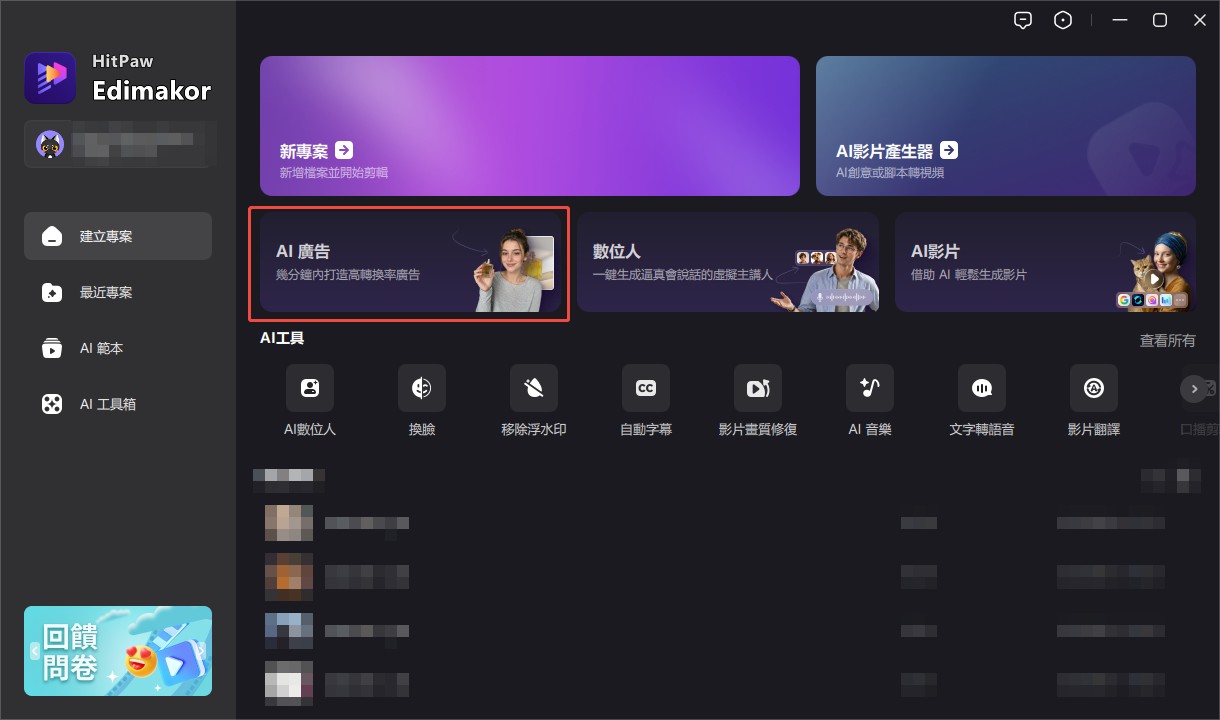Viewport: 1220px width, 720px height.
Task: Open the 換臉 face swap tool
Action: point(422,388)
